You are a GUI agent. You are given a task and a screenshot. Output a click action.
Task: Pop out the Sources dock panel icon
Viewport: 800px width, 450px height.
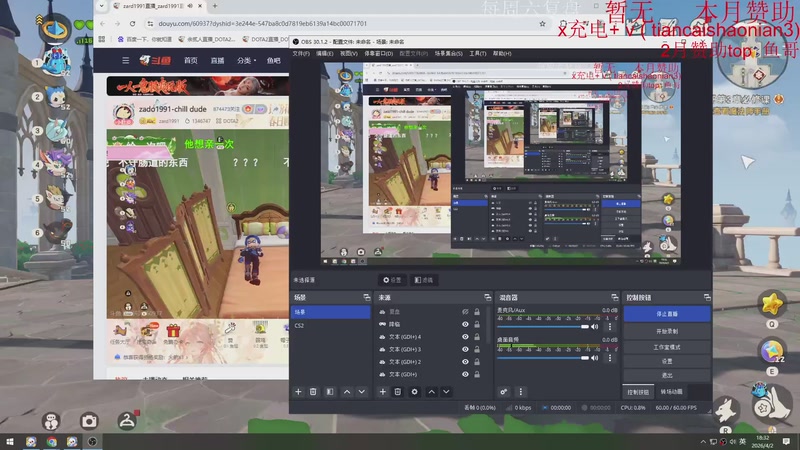click(x=487, y=297)
